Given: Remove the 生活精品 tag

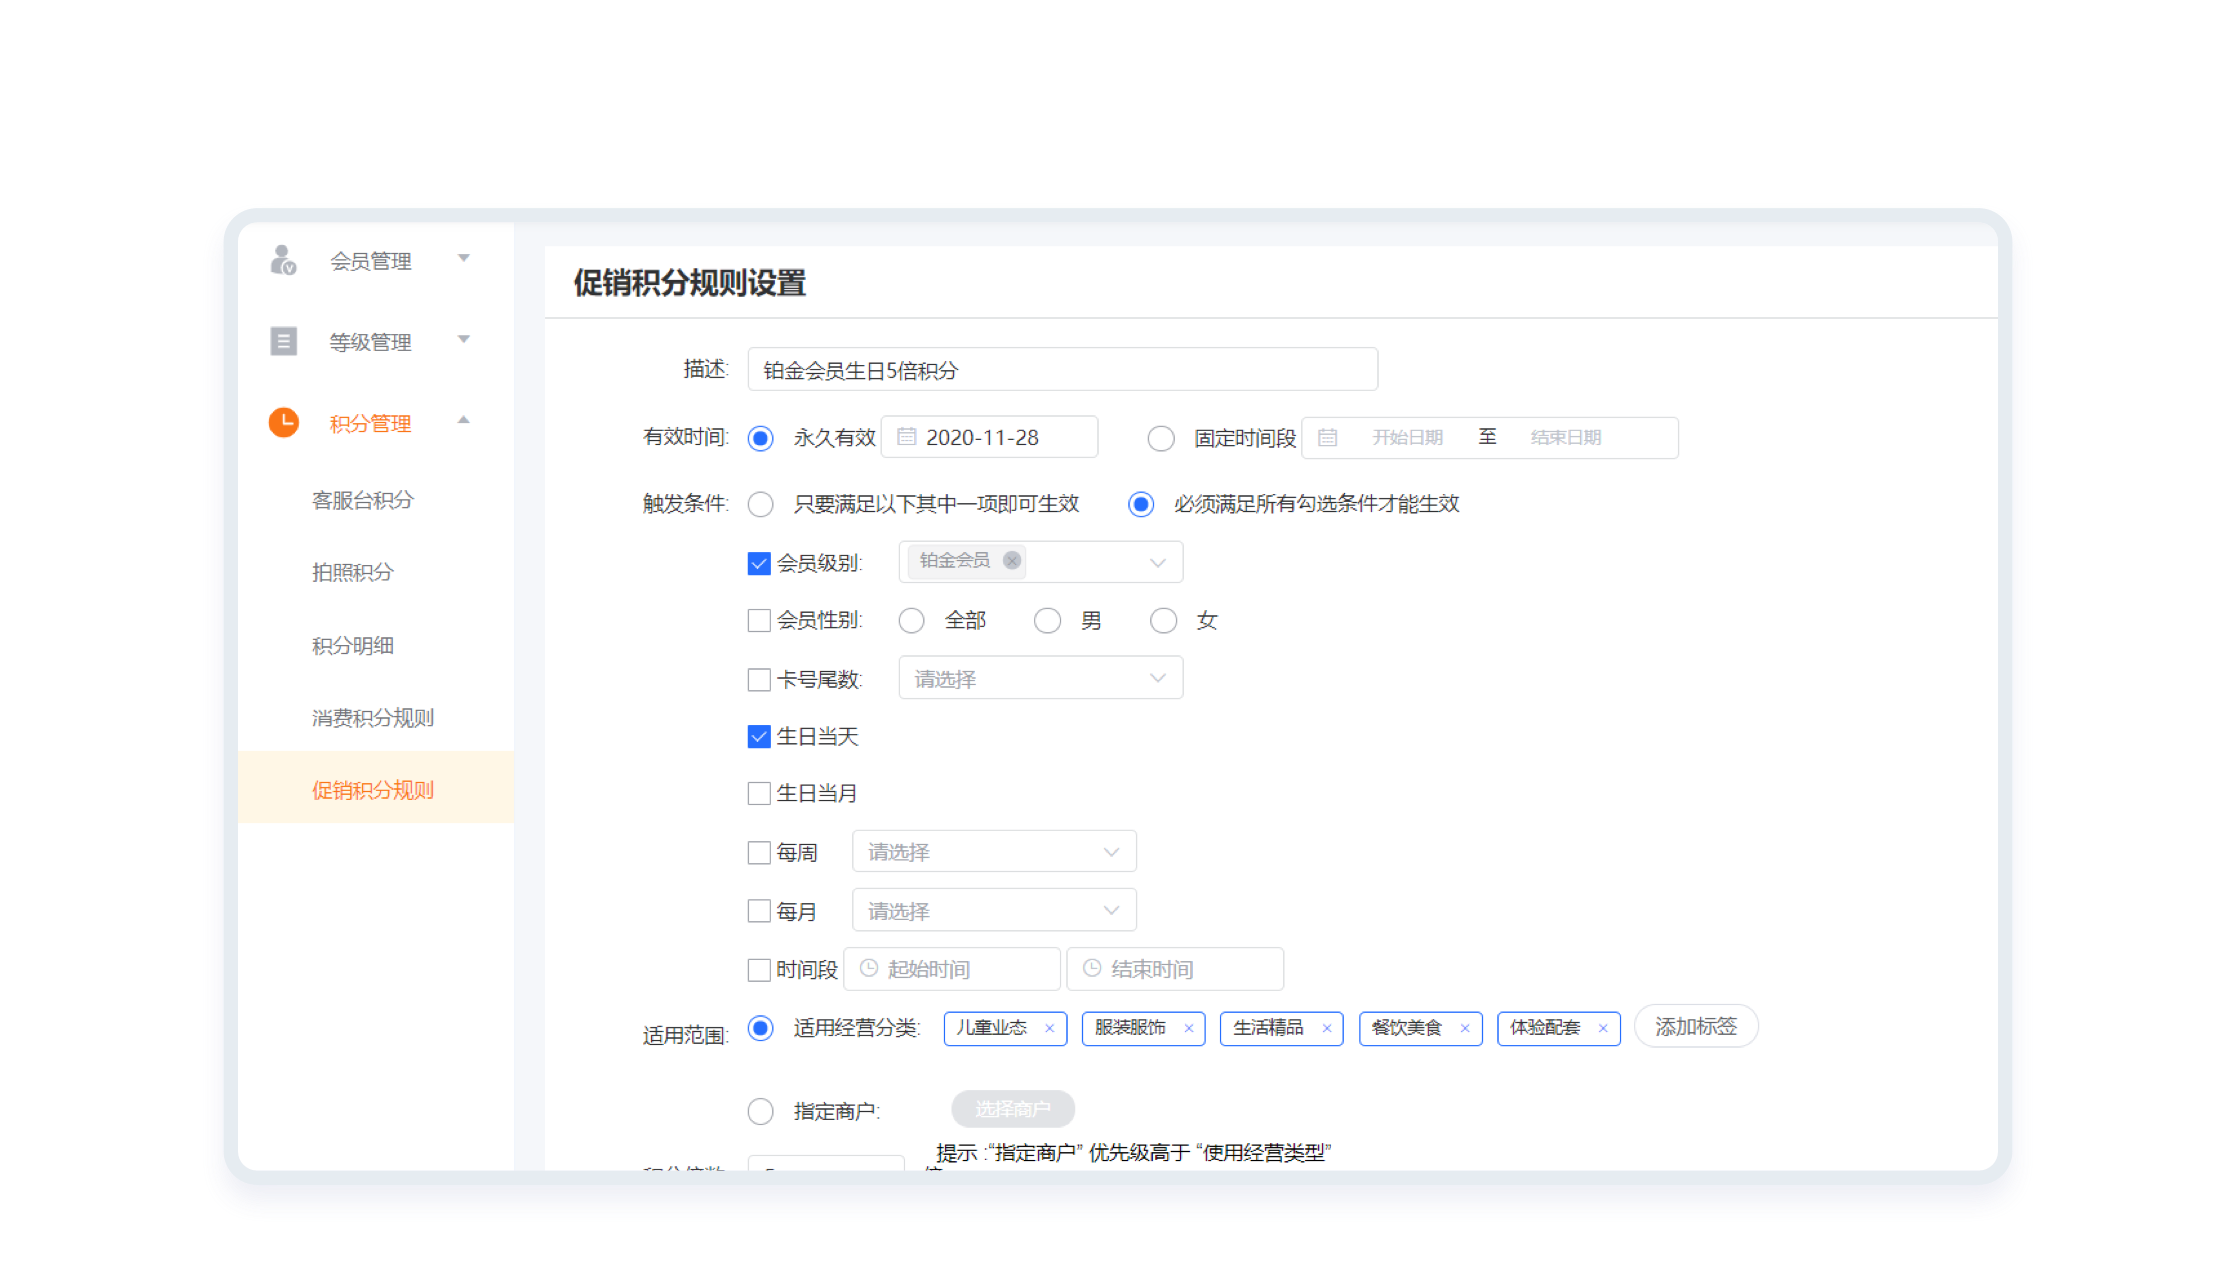Looking at the screenshot, I should click(x=1326, y=1028).
